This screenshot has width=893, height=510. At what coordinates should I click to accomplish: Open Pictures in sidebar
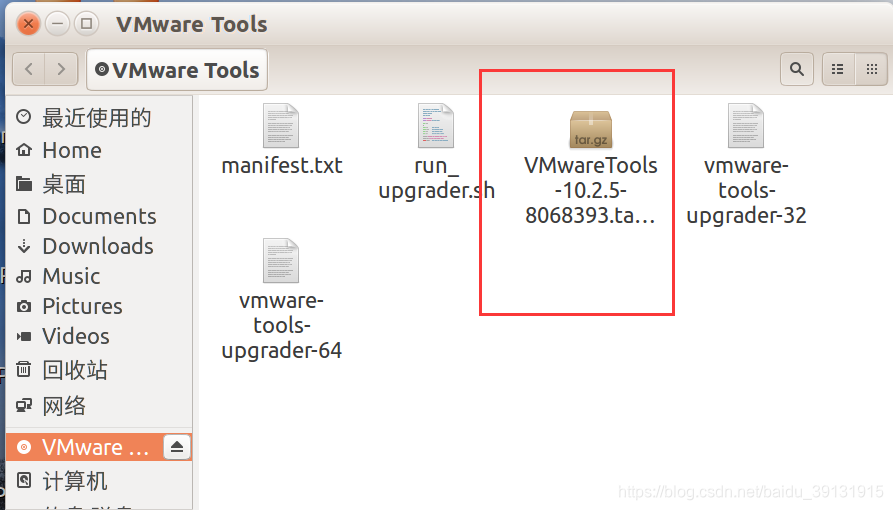99,307
